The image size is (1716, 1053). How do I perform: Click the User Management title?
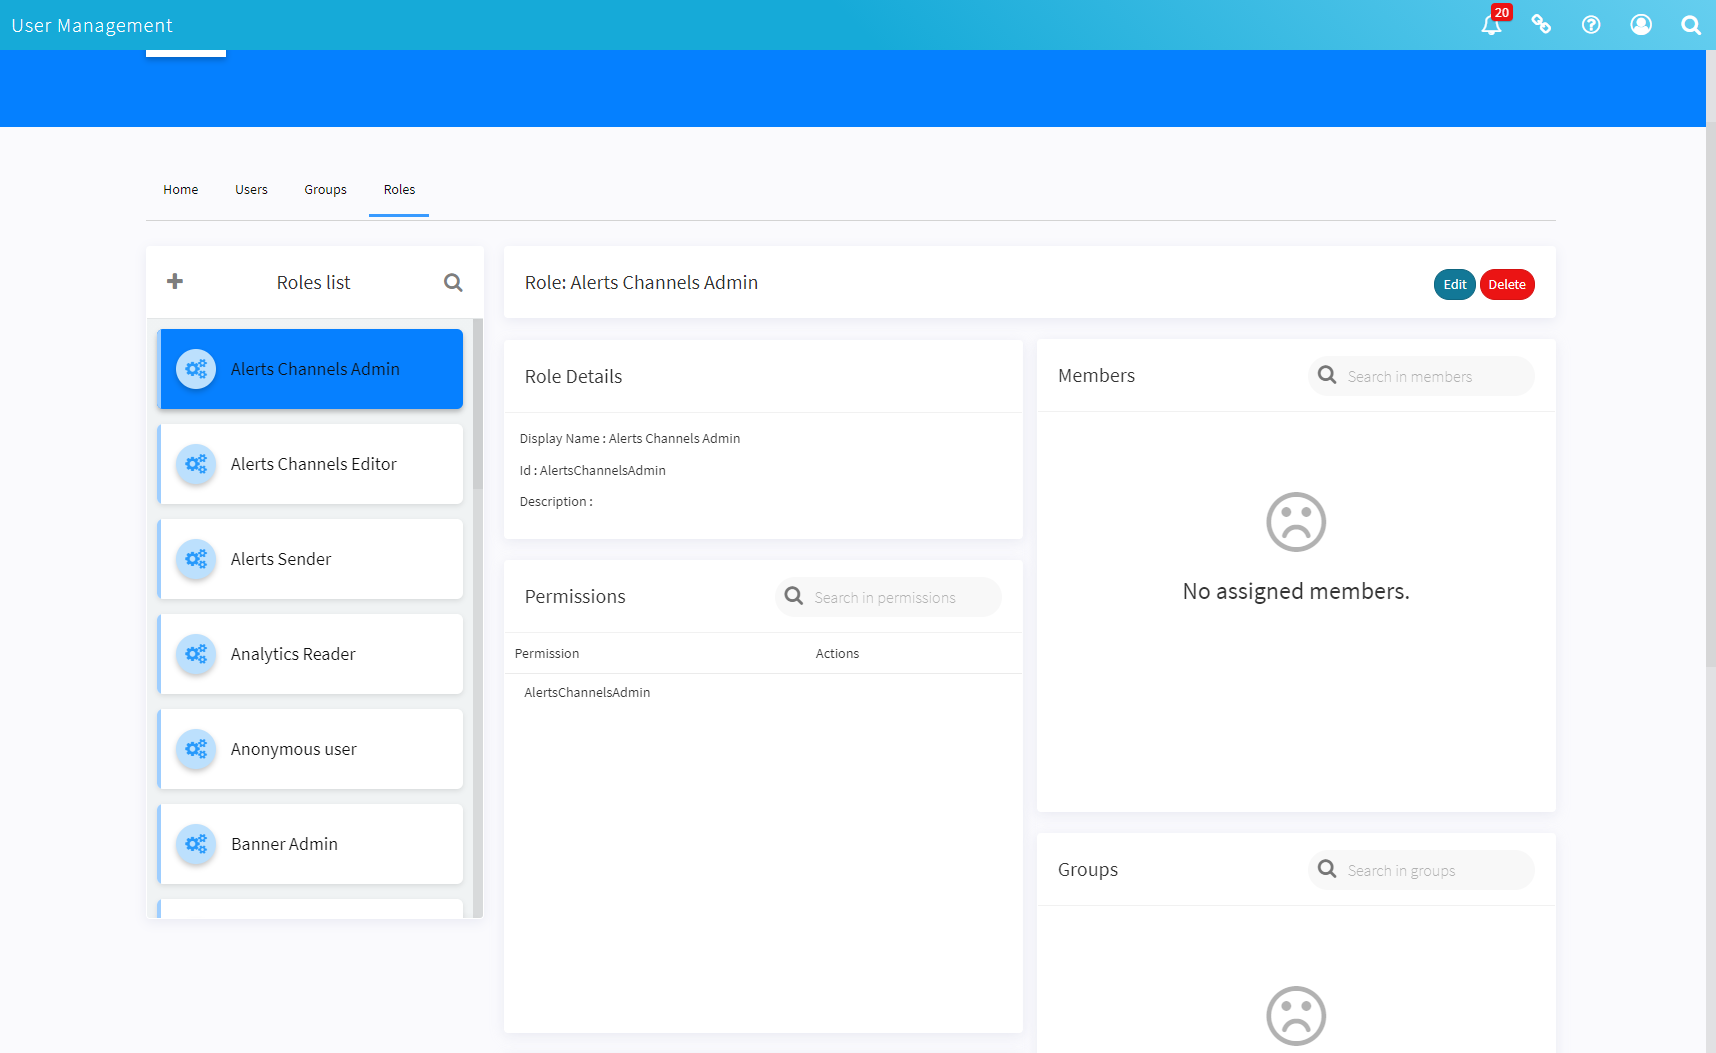pyautogui.click(x=92, y=25)
